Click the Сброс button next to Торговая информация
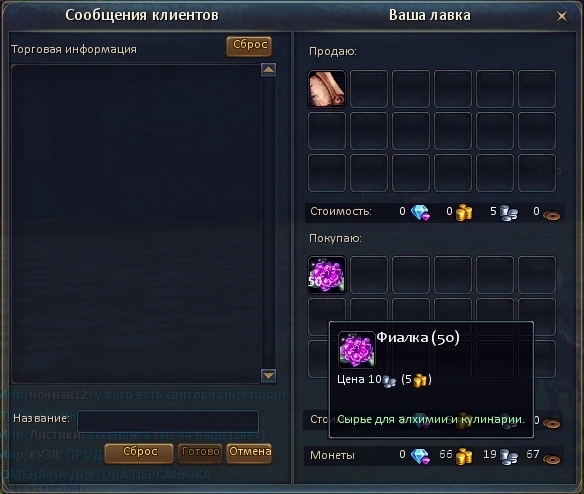 [x=249, y=46]
